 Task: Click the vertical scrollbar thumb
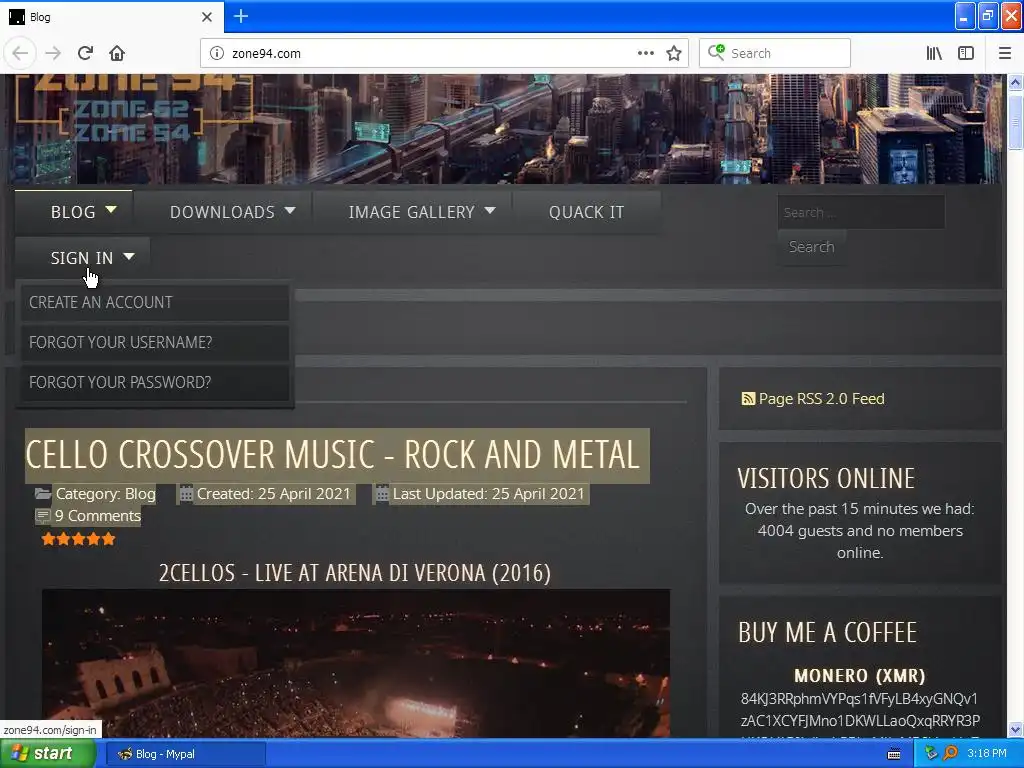[1015, 123]
